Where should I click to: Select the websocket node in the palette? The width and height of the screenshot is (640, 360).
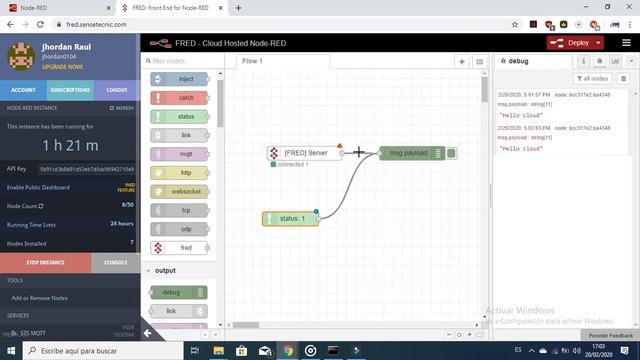pos(179,191)
